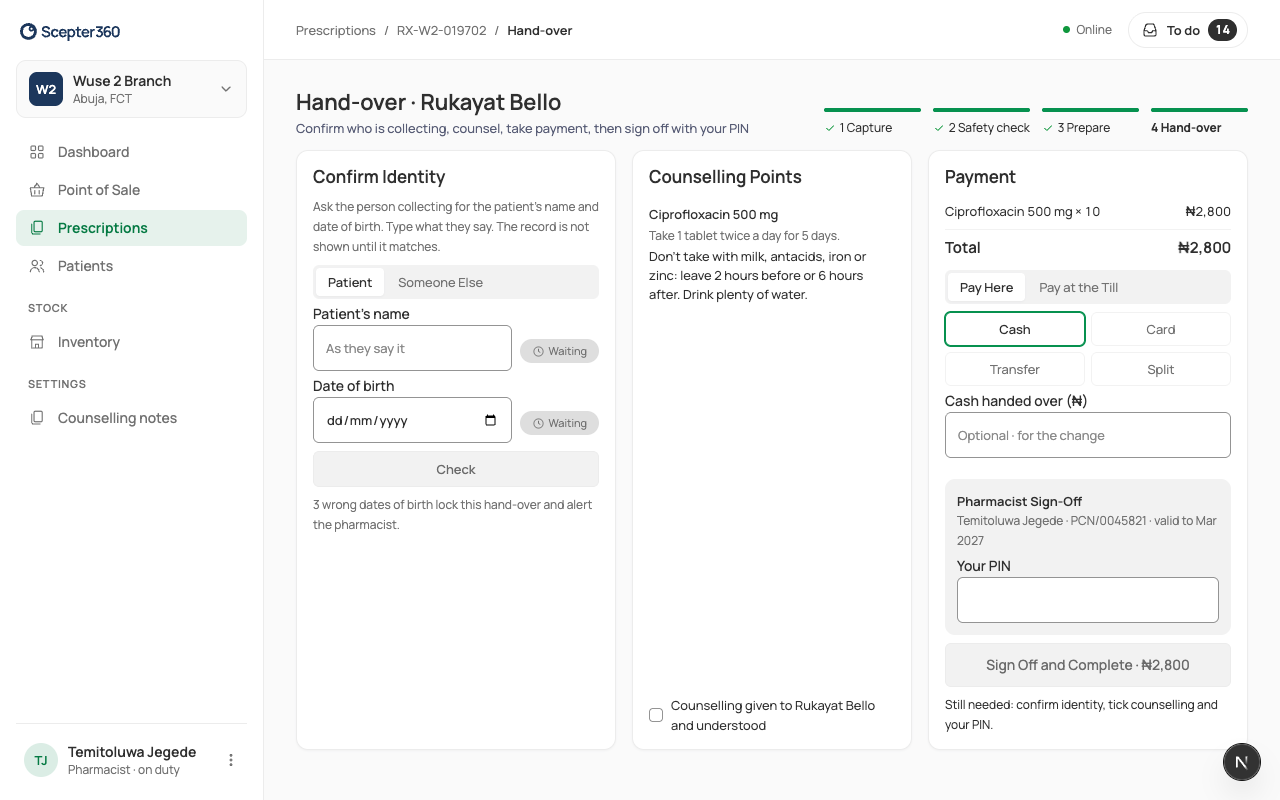
Task: Click step 2 Safety check in progress
Action: (x=981, y=122)
